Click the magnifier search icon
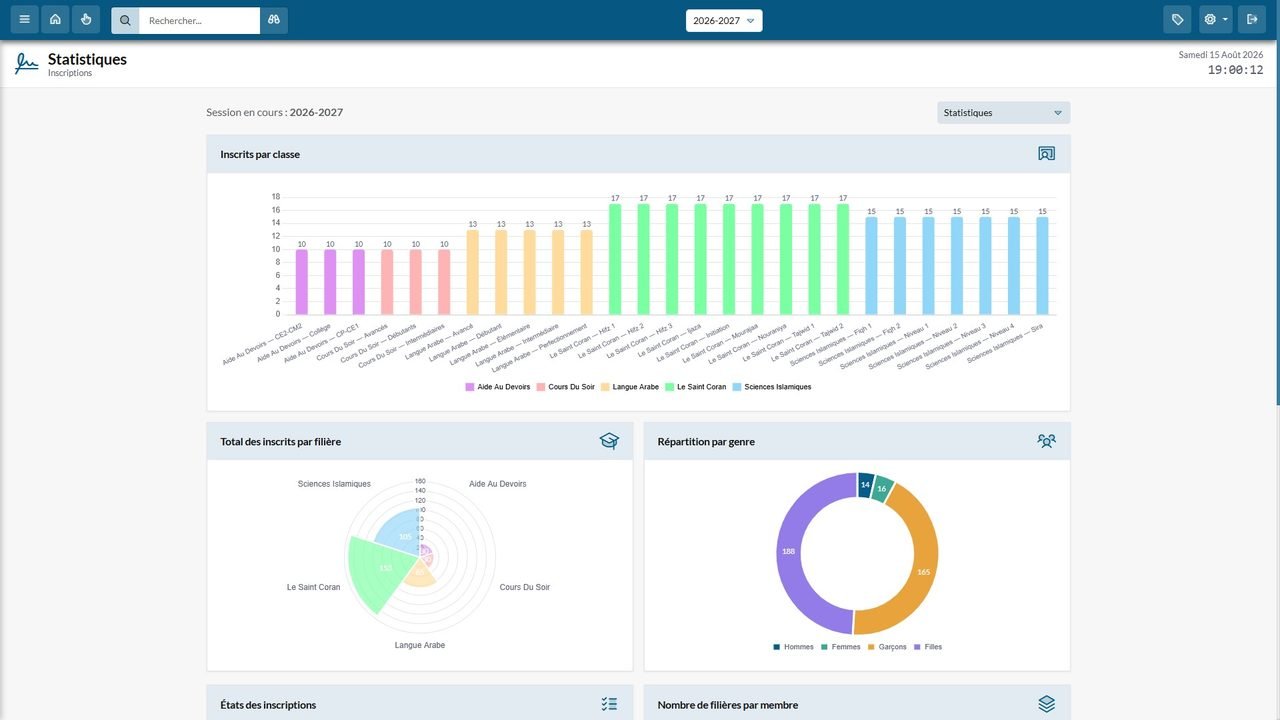The image size is (1280, 720). point(125,20)
